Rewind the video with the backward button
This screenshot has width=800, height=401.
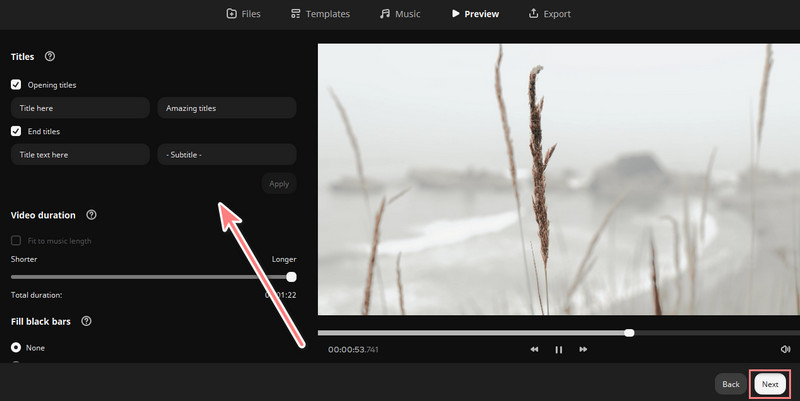click(x=534, y=349)
